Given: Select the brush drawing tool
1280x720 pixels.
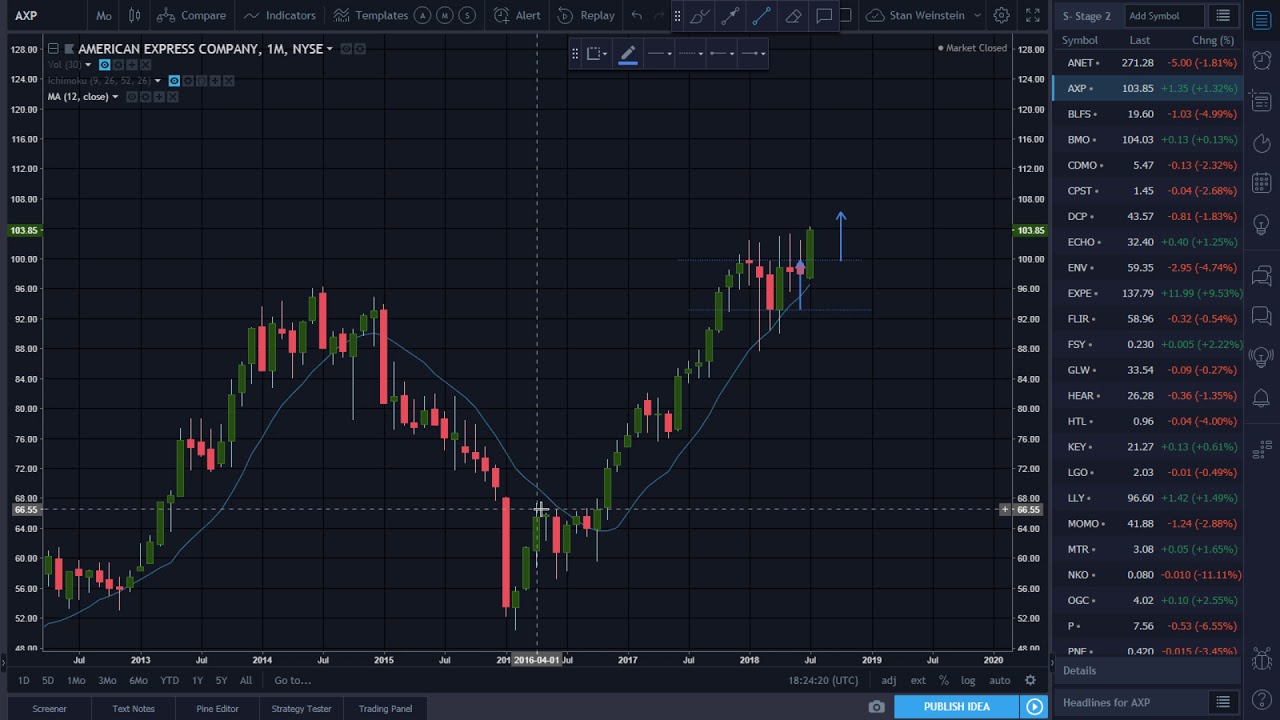Looking at the screenshot, I should point(699,15).
